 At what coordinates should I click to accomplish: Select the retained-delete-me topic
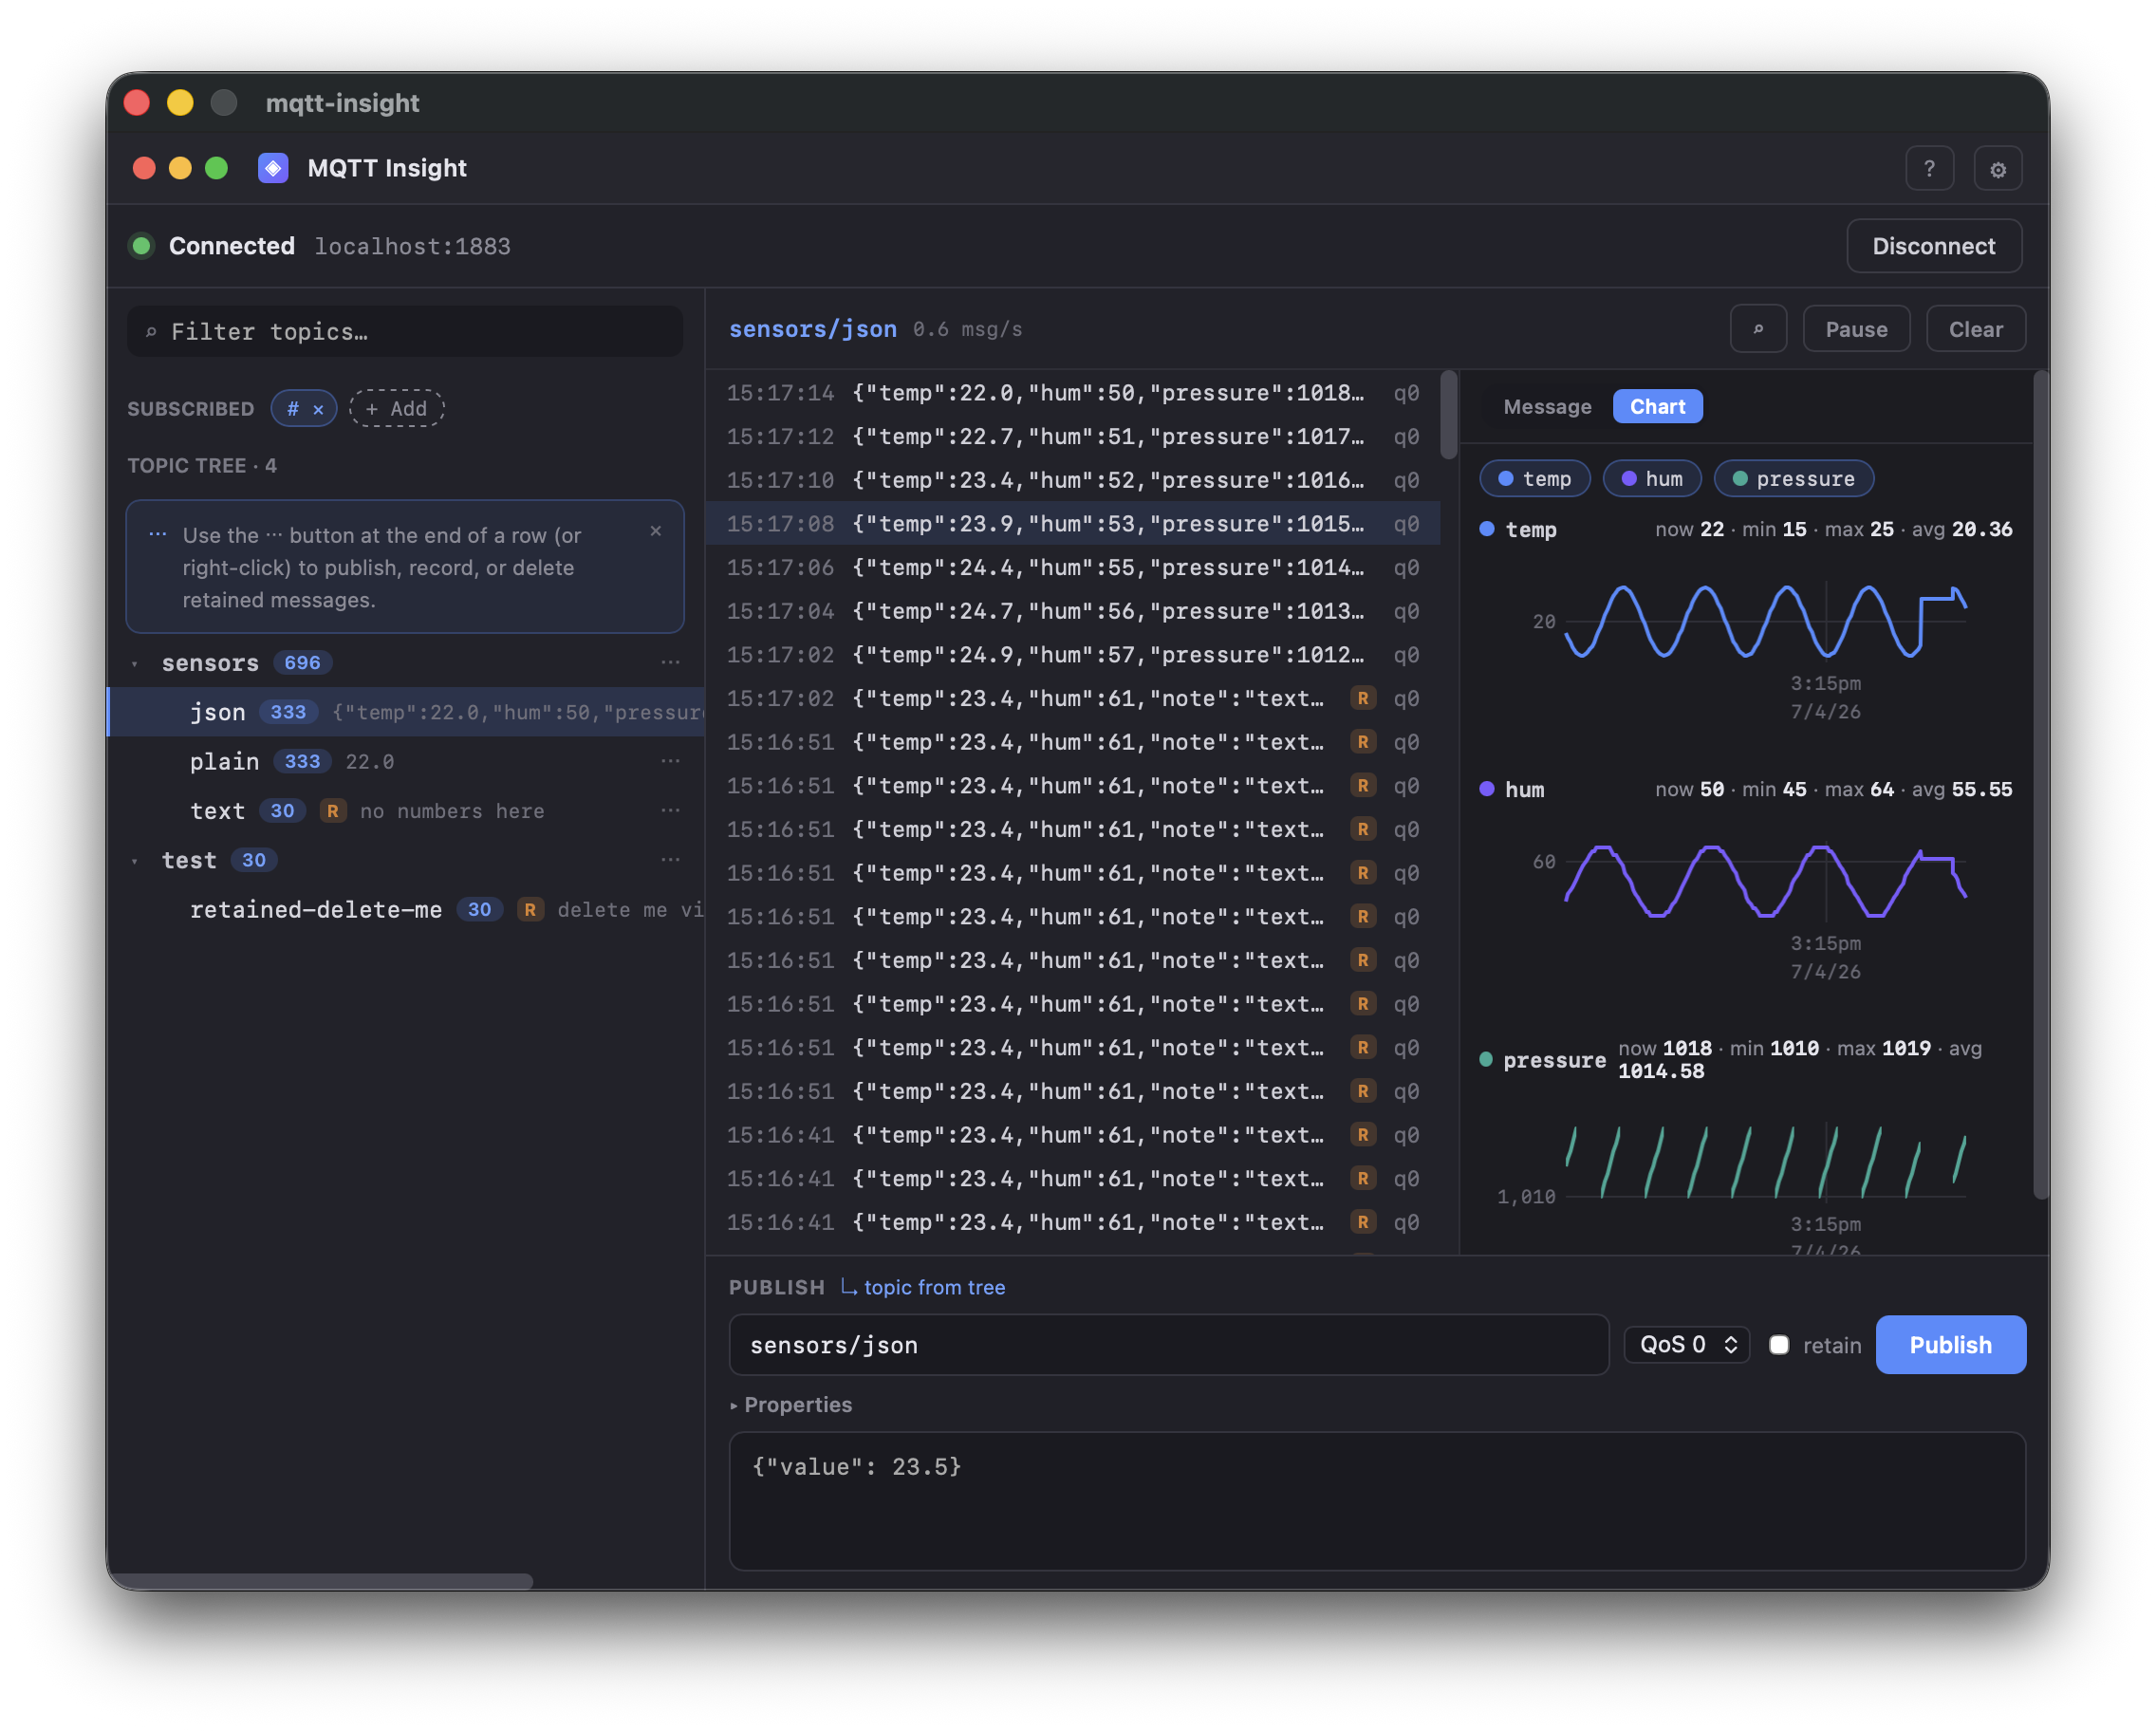tap(406, 909)
